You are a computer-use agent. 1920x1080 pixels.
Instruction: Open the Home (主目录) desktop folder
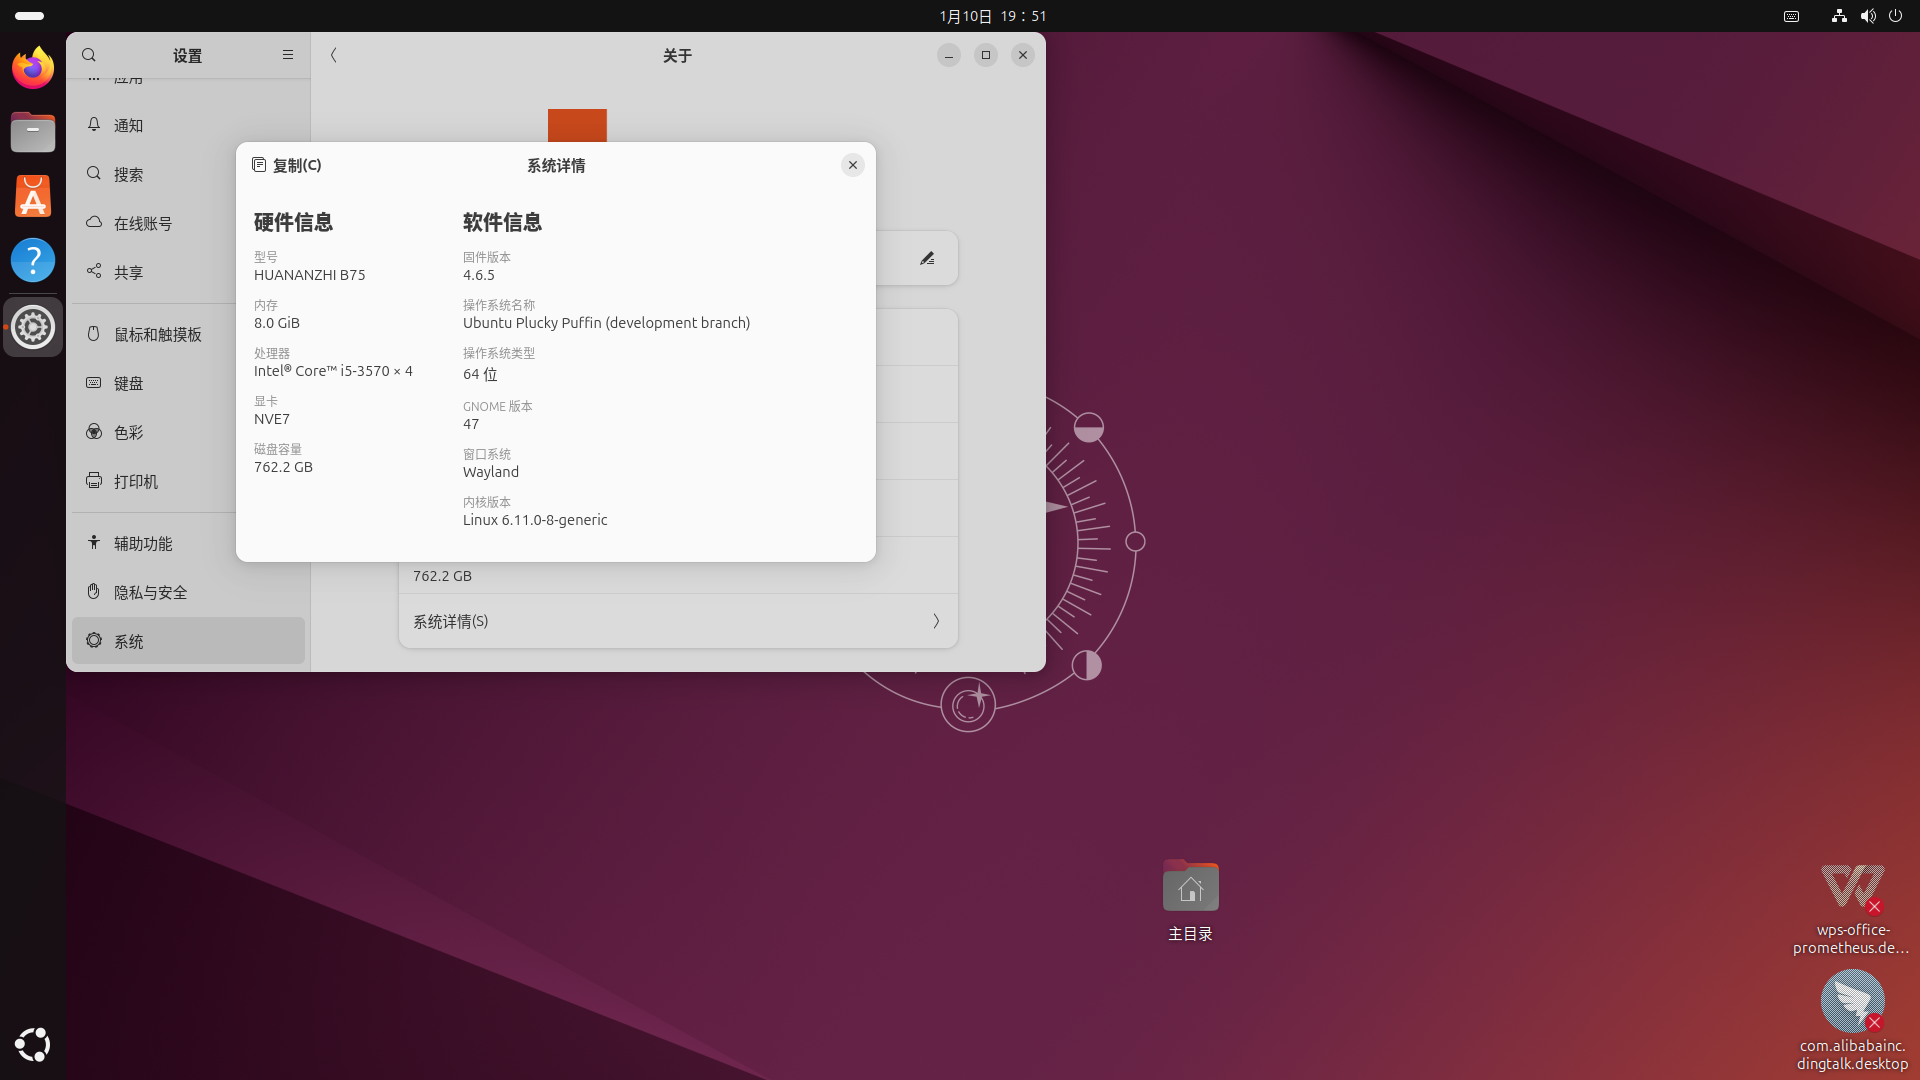tap(1190, 887)
